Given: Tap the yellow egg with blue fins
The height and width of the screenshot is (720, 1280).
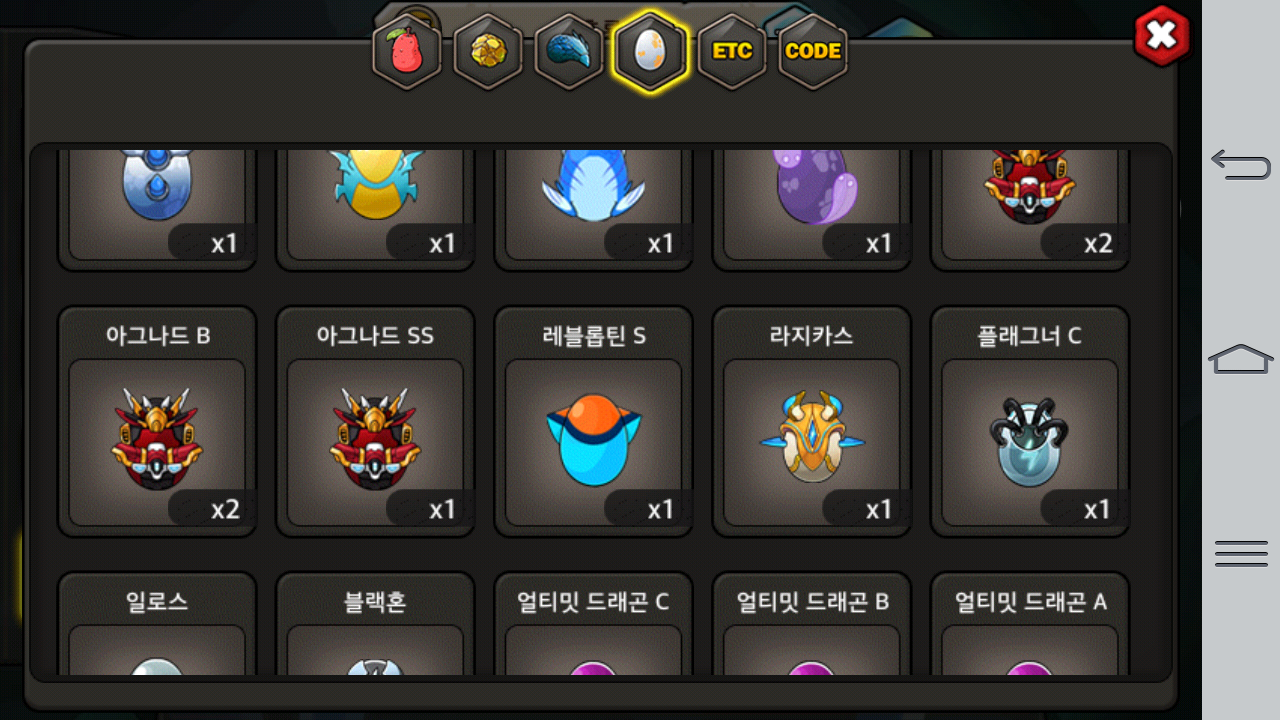Looking at the screenshot, I should click(x=375, y=208).
